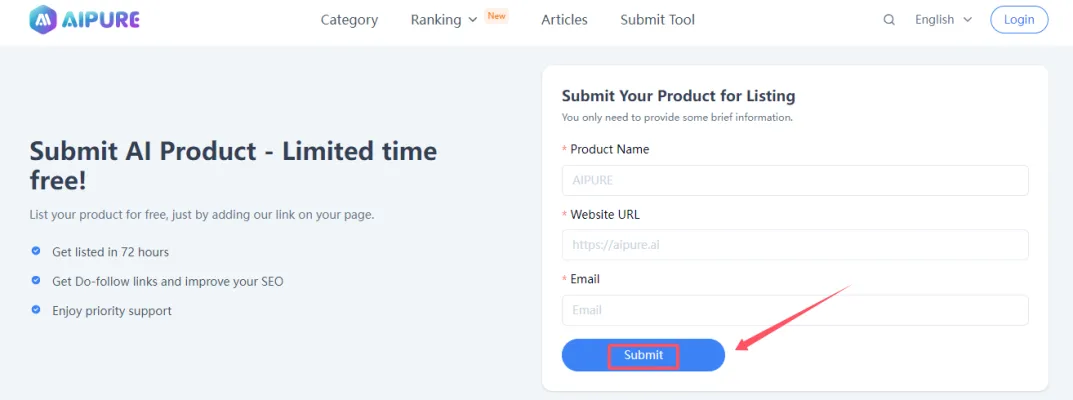
Task: Open the English language dropdown
Action: 943,20
